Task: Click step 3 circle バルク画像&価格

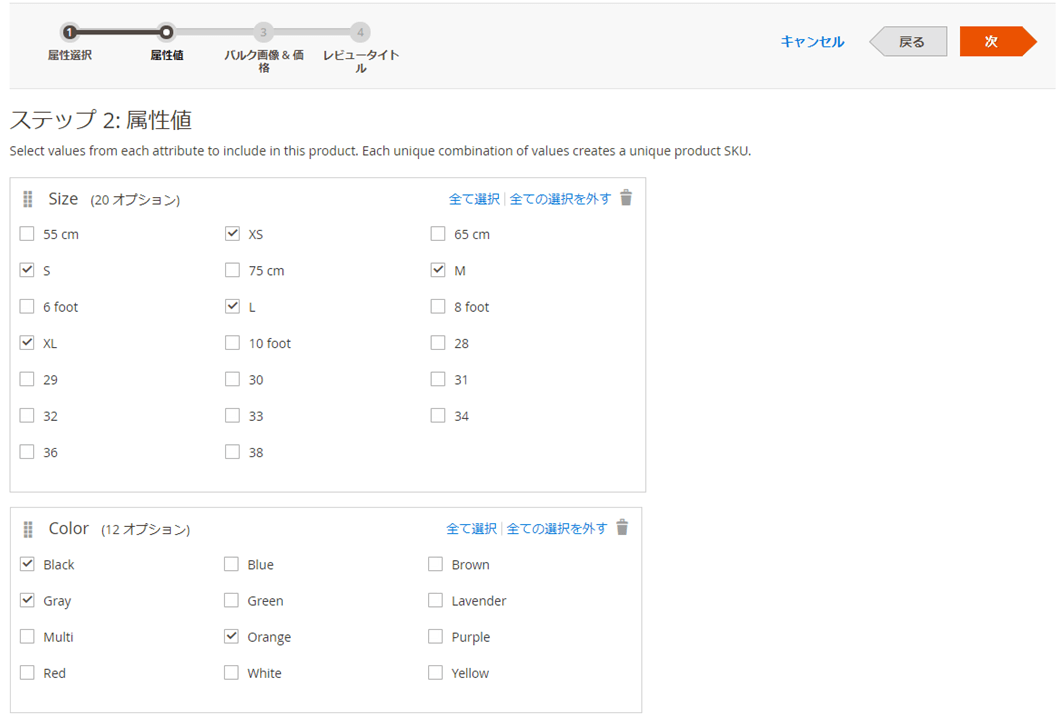Action: pyautogui.click(x=263, y=31)
